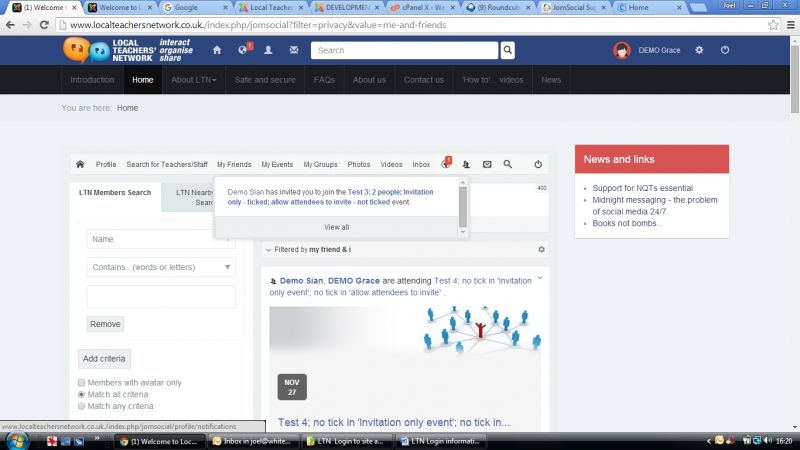Tick 'Members with avatar only' checkbox
The height and width of the screenshot is (450, 800).
pos(82,382)
